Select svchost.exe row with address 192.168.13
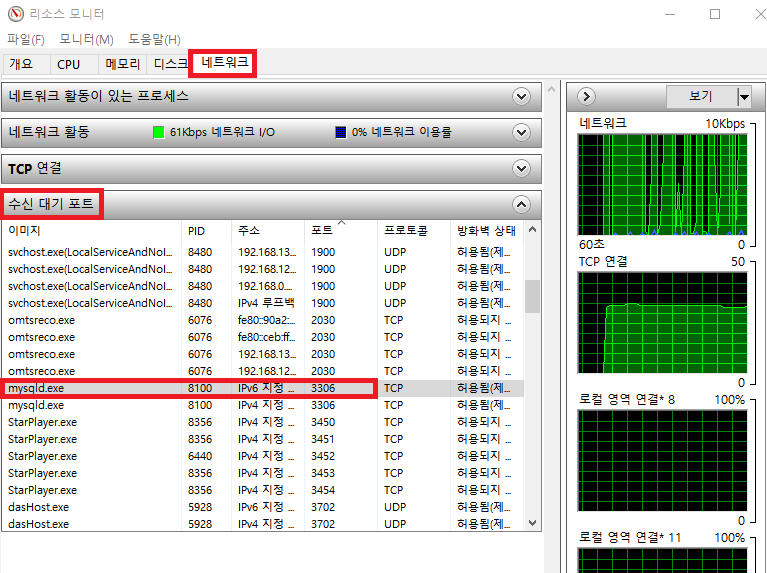Viewport: 767px width, 573px height. pos(263,252)
